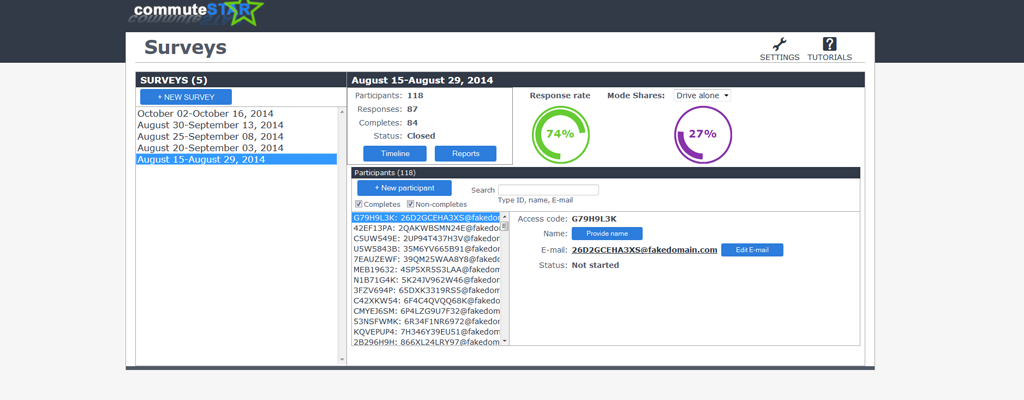The height and width of the screenshot is (400, 1024).
Task: Focus the participant Search field
Action: point(548,190)
